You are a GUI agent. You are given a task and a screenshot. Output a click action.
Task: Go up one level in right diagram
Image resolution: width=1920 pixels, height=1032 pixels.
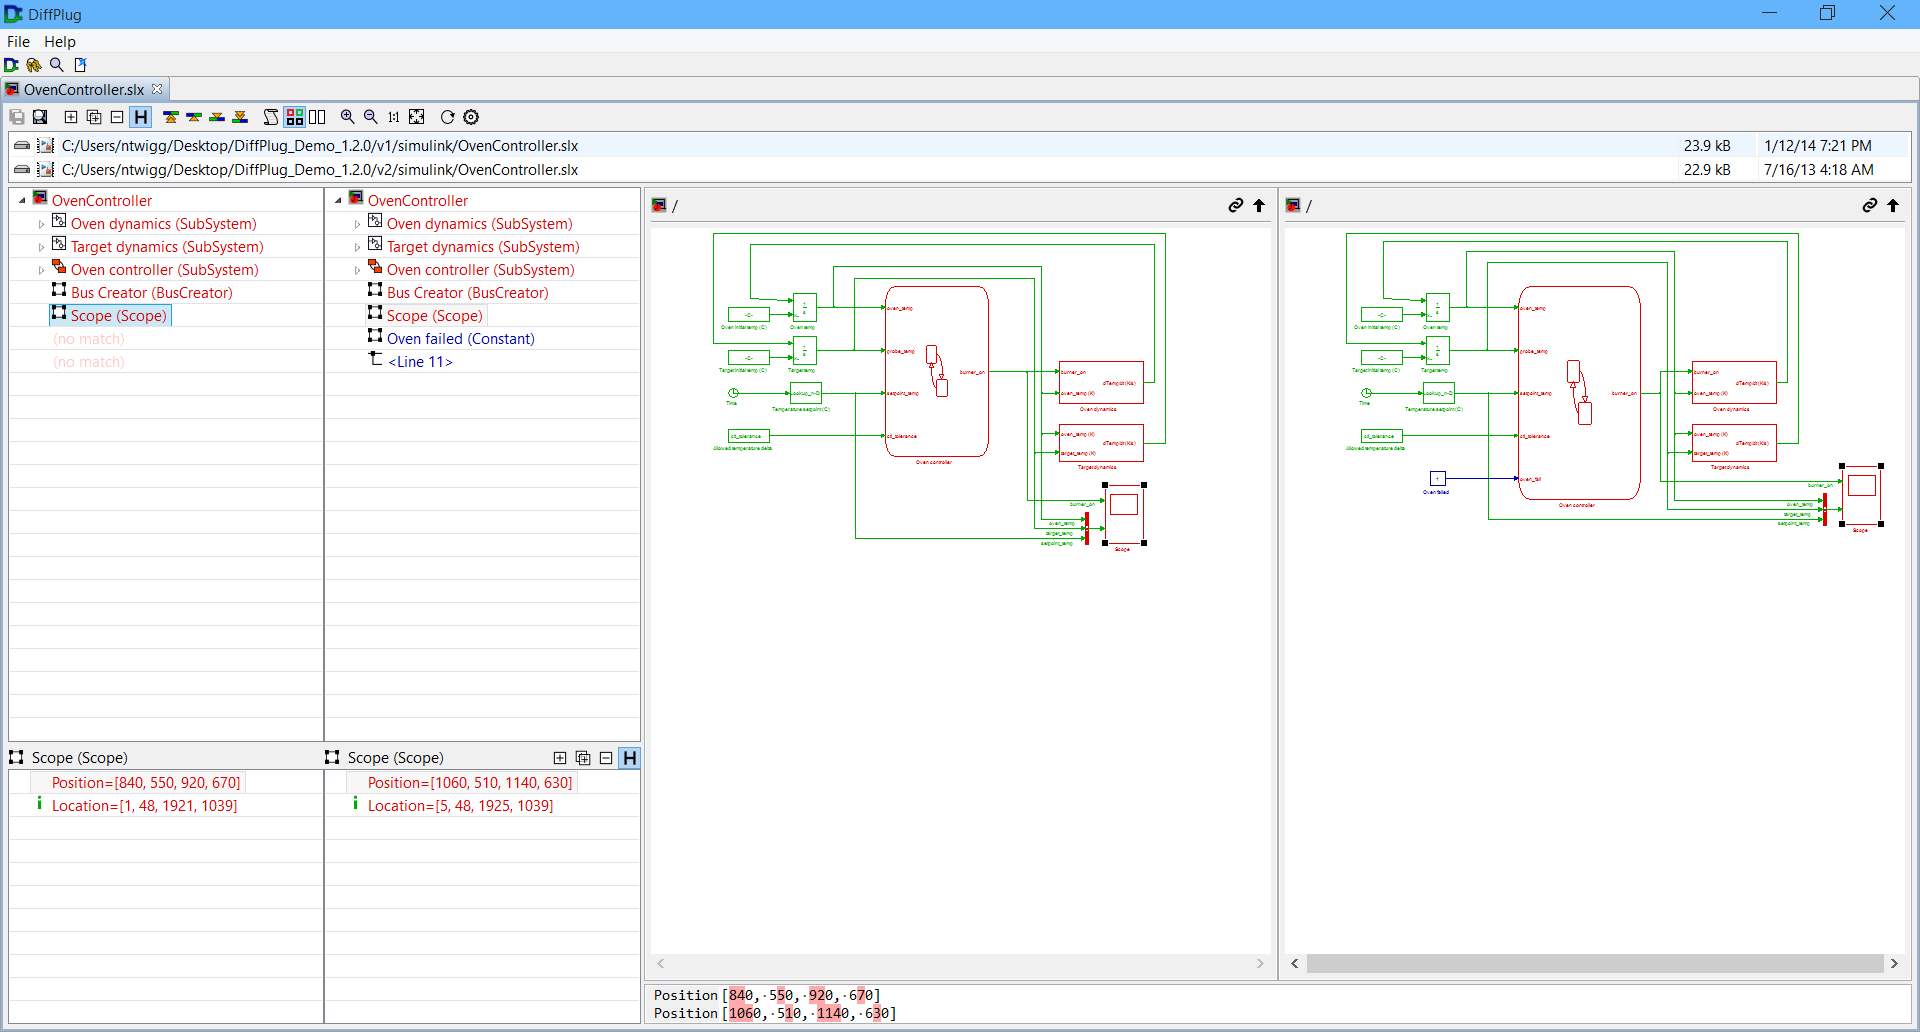[x=1893, y=205]
